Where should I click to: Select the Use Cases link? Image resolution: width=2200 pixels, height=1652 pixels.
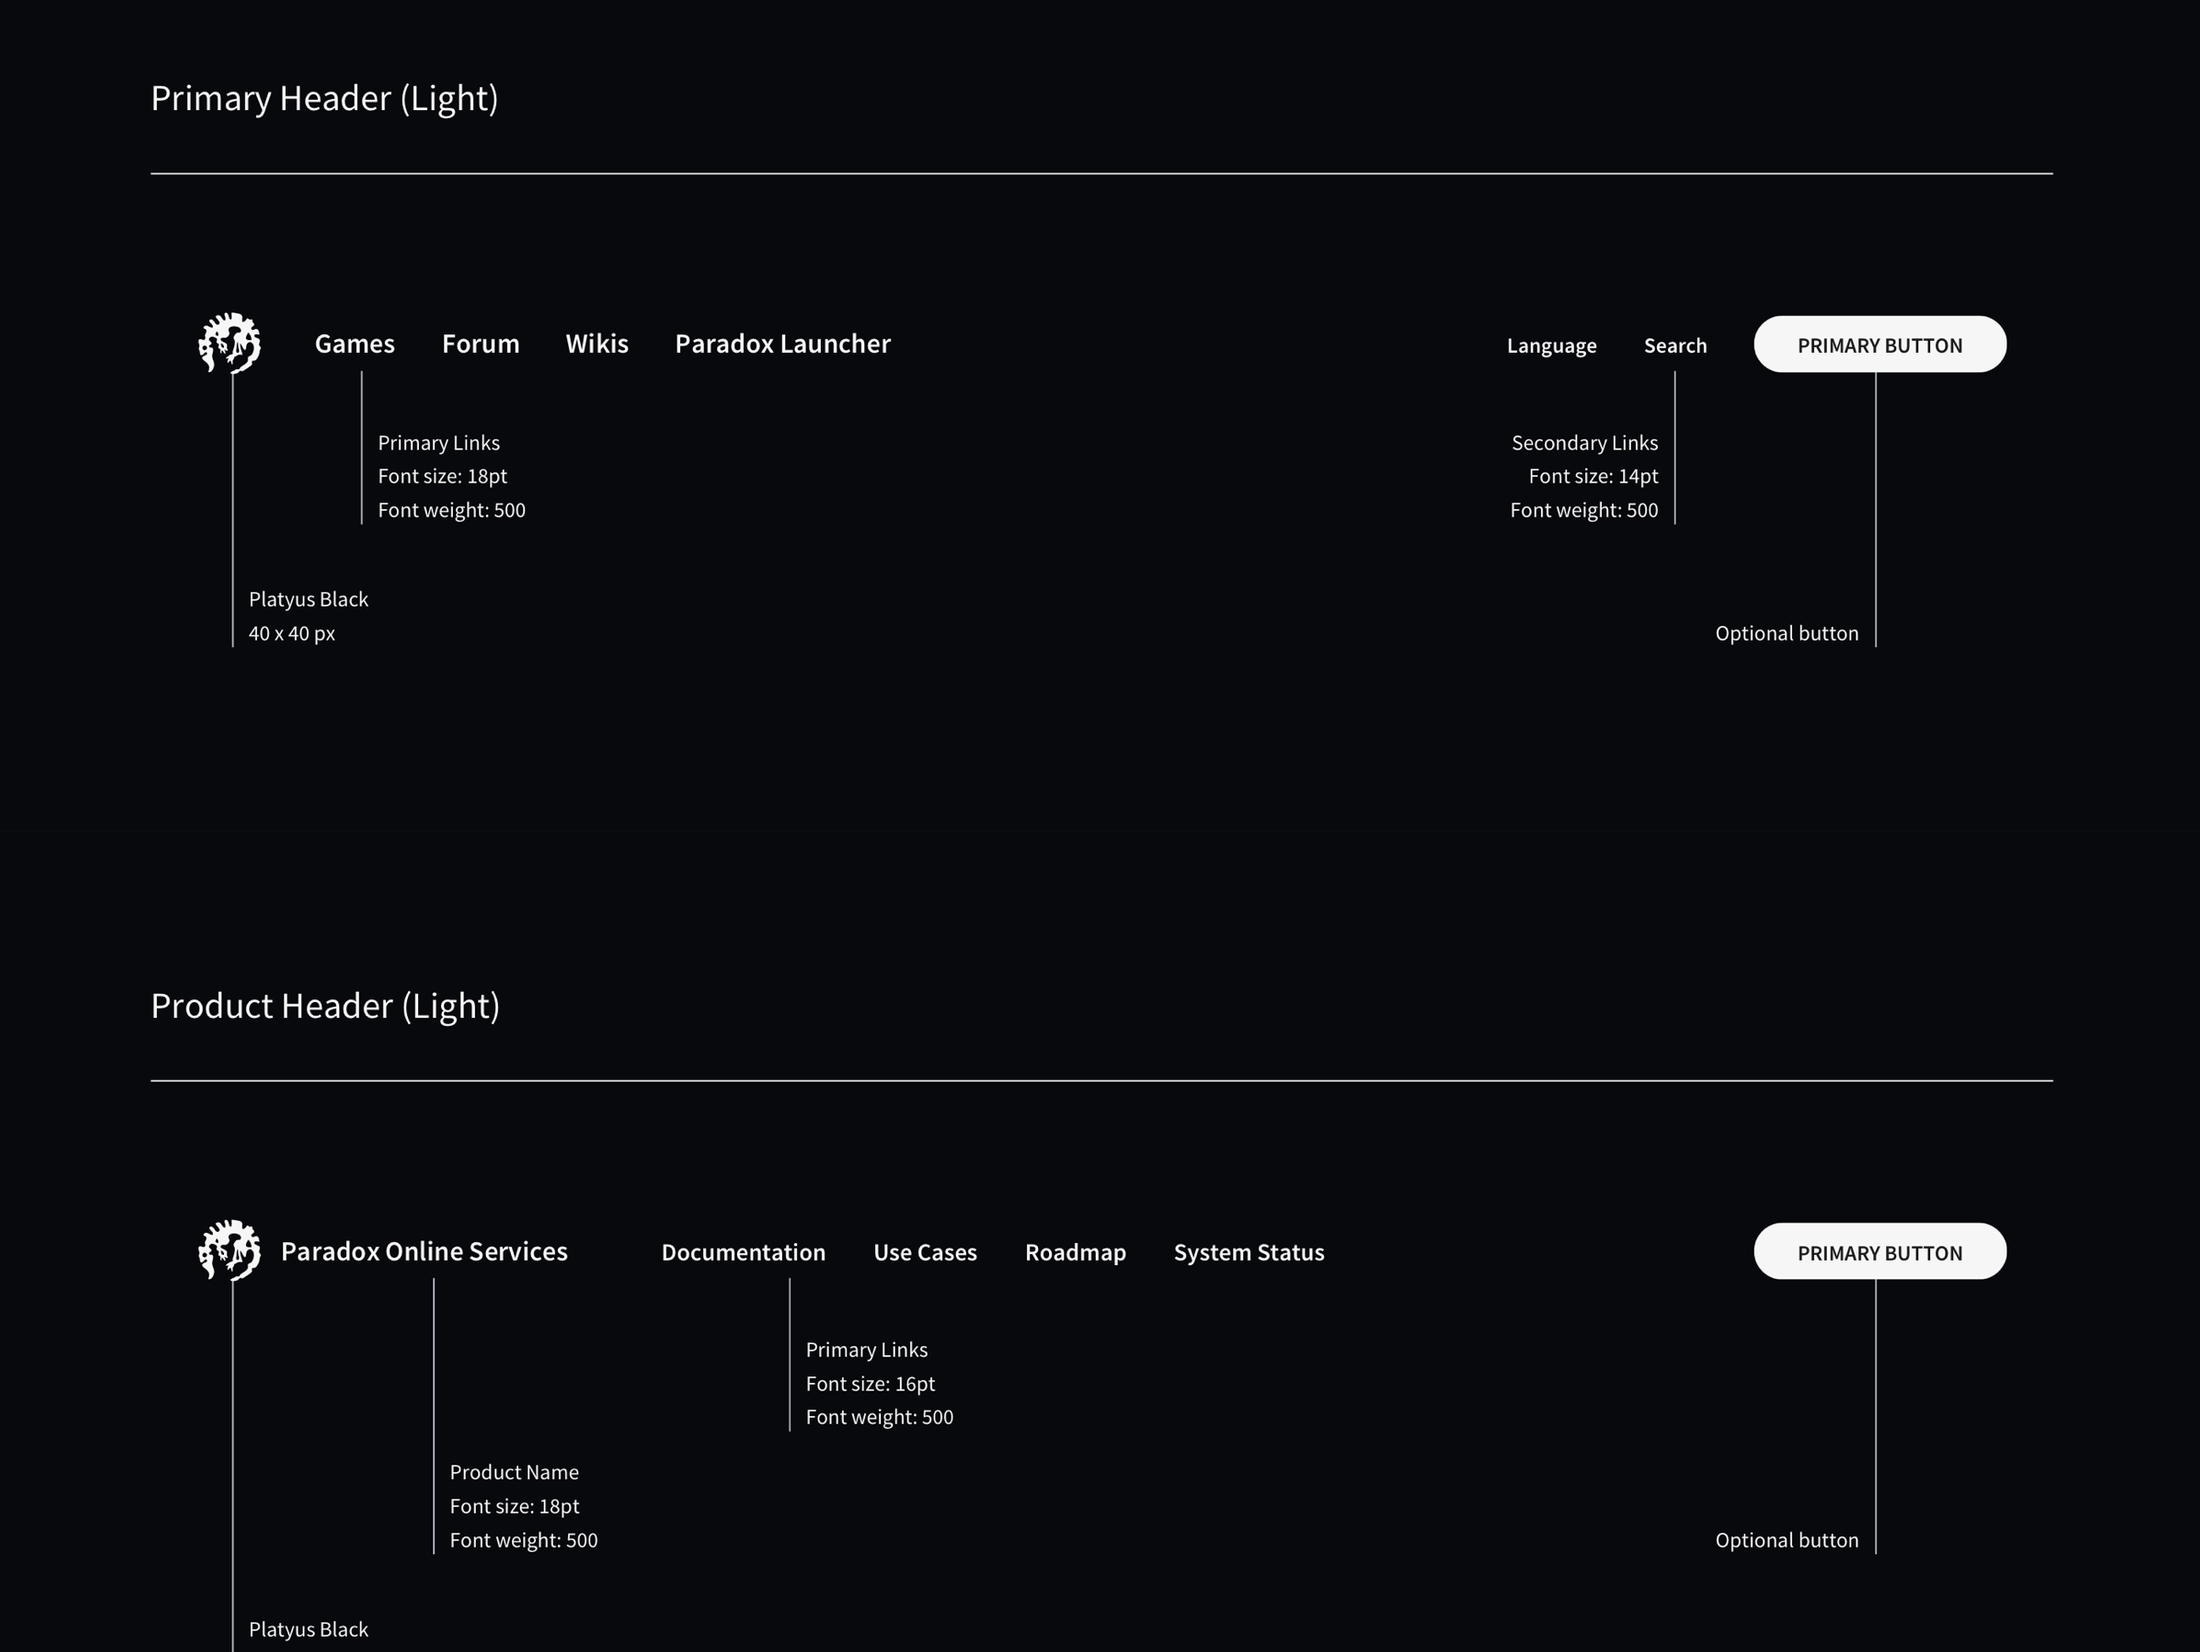coord(925,1252)
